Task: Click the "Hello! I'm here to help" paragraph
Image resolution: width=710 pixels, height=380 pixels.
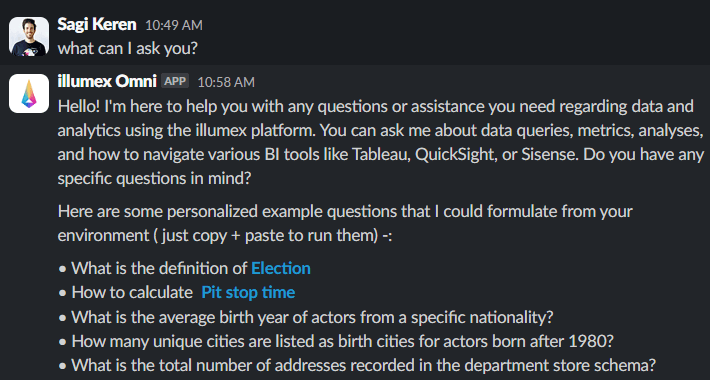Action: [x=381, y=142]
